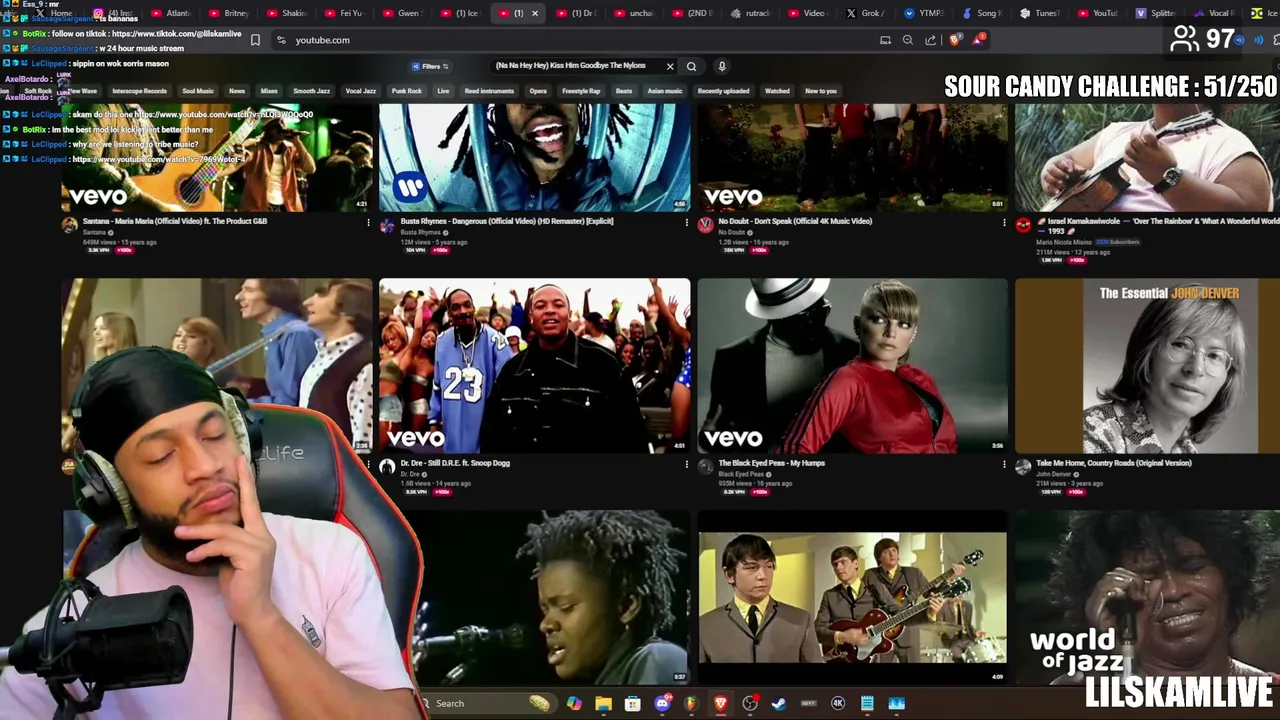The image size is (1280, 720).
Task: Select the Soul Music filter chip
Action: (x=198, y=91)
